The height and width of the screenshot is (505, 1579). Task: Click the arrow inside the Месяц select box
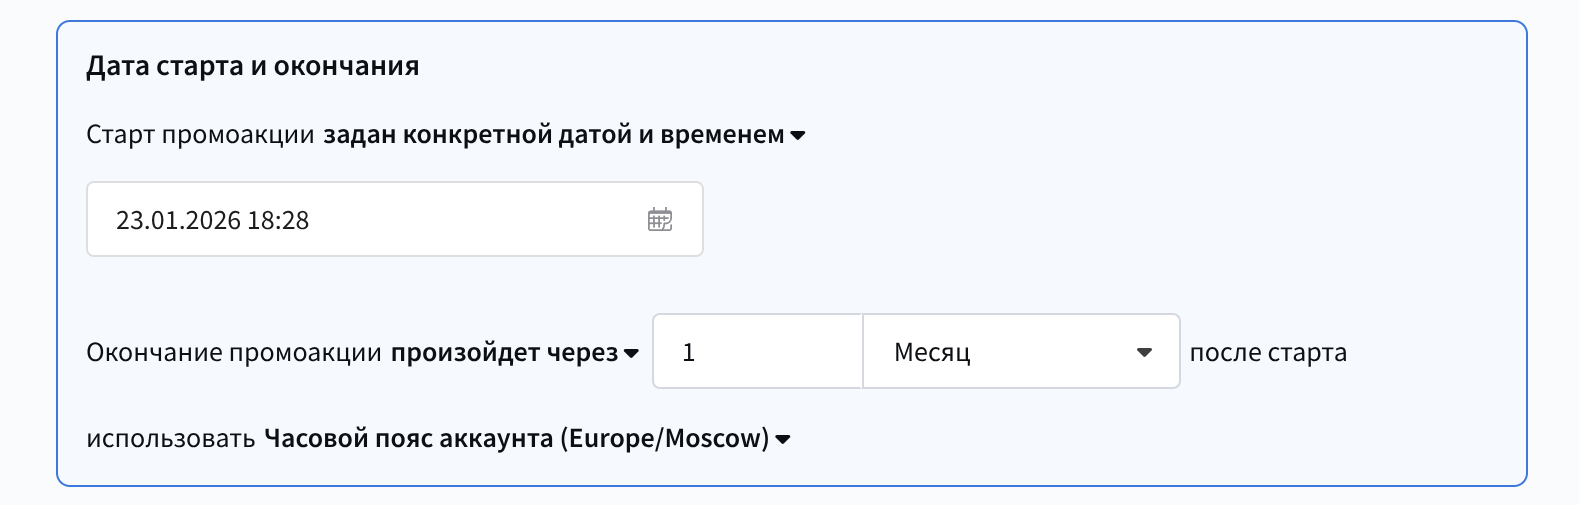coord(1145,352)
